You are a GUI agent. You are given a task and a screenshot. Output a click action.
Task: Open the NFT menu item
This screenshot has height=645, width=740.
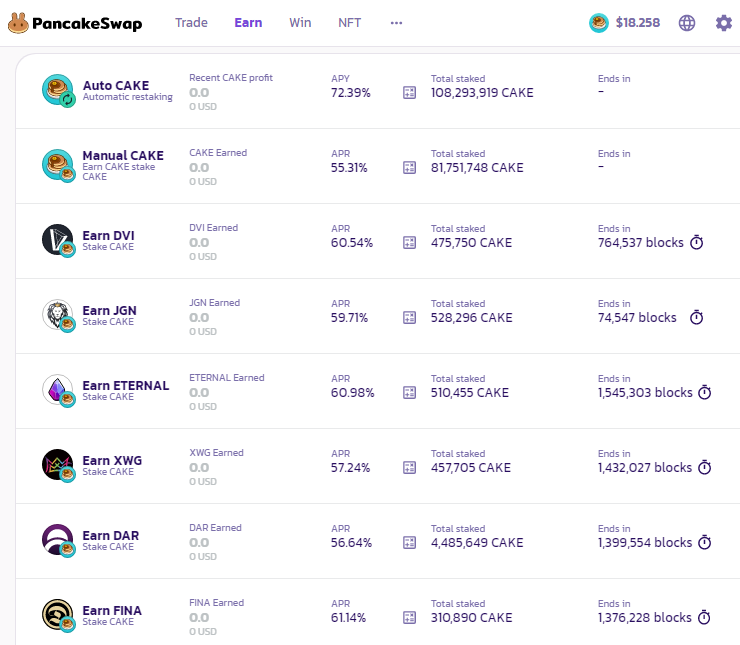pyautogui.click(x=350, y=22)
